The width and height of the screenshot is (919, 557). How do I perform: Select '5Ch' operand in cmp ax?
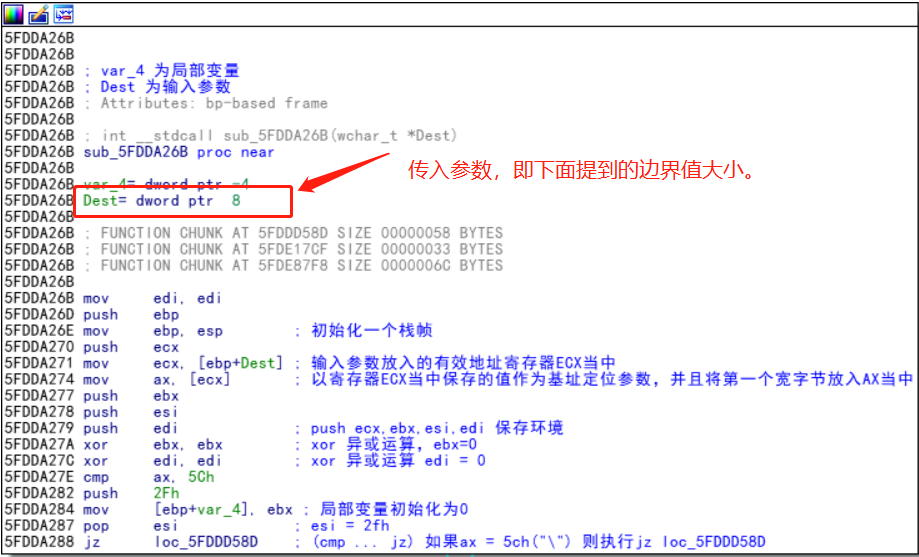point(201,477)
